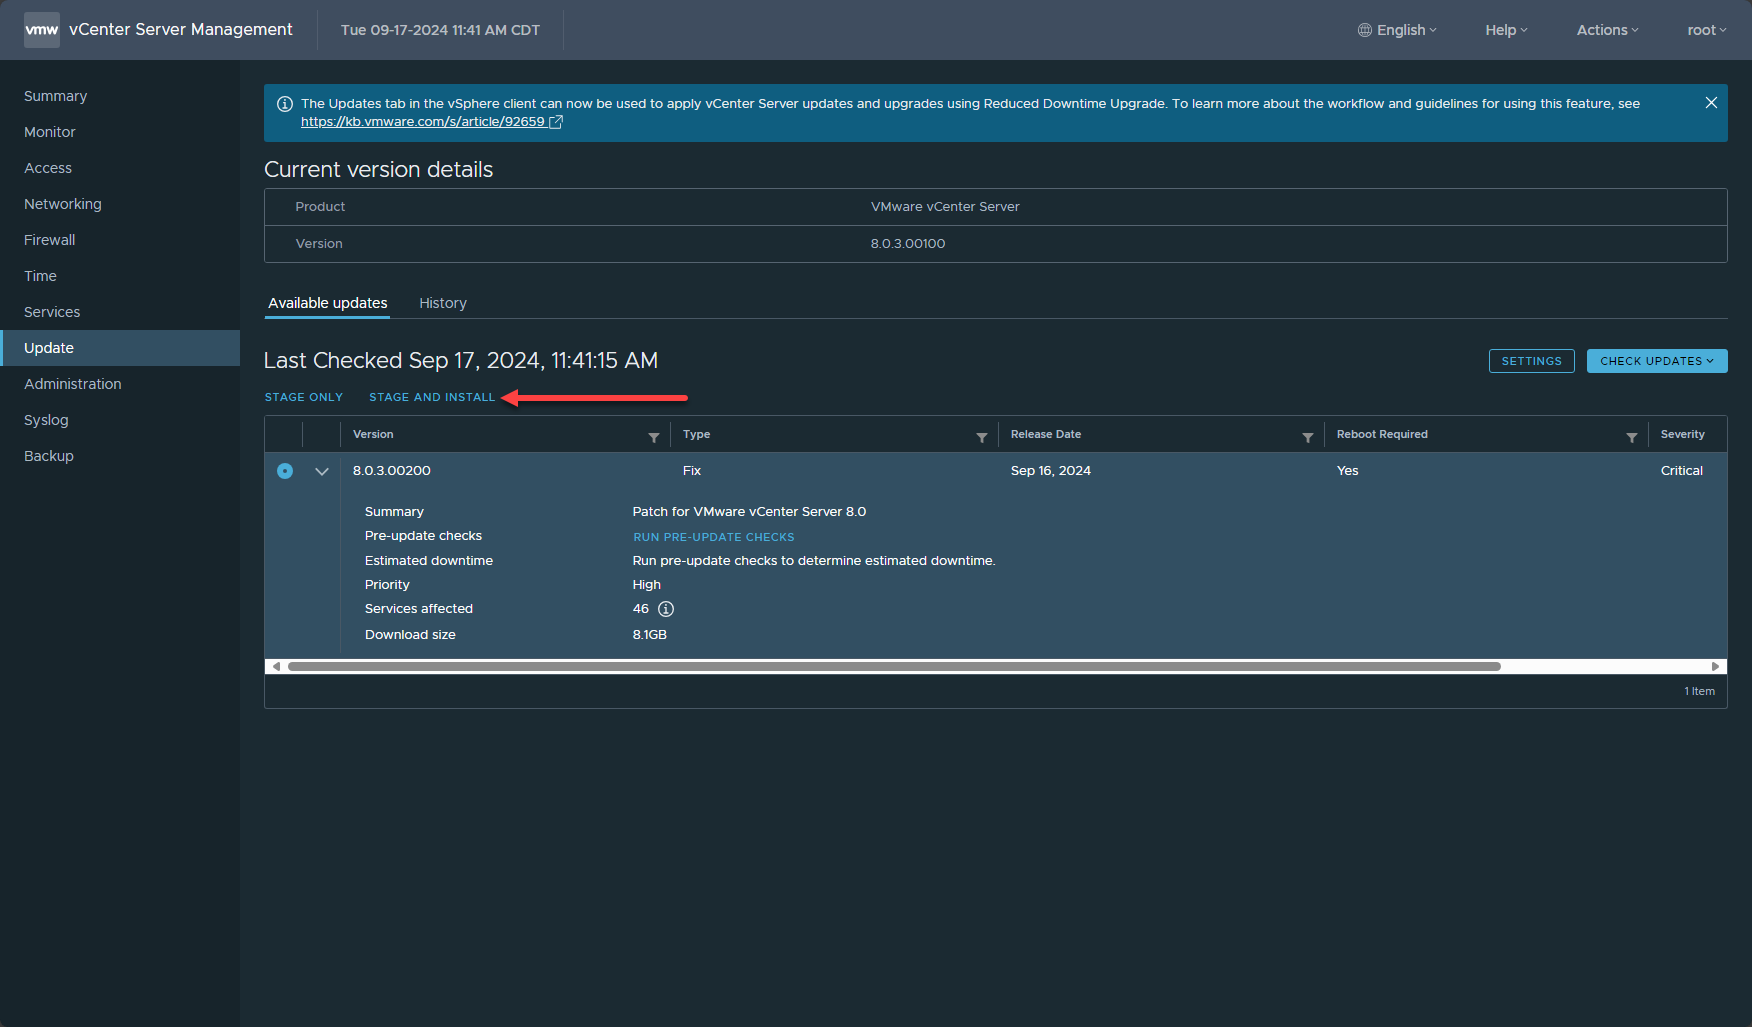Click the vmw logo icon
This screenshot has width=1752, height=1027.
pos(41,30)
